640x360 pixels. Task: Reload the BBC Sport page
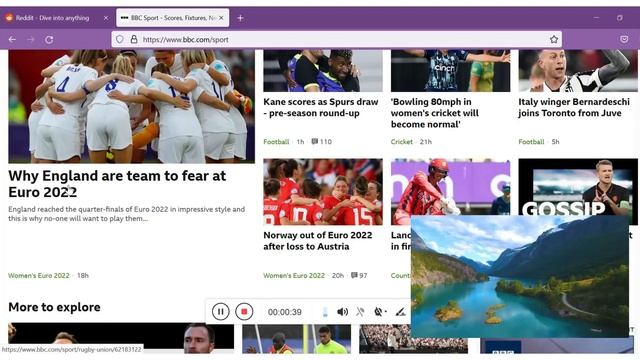coord(49,40)
